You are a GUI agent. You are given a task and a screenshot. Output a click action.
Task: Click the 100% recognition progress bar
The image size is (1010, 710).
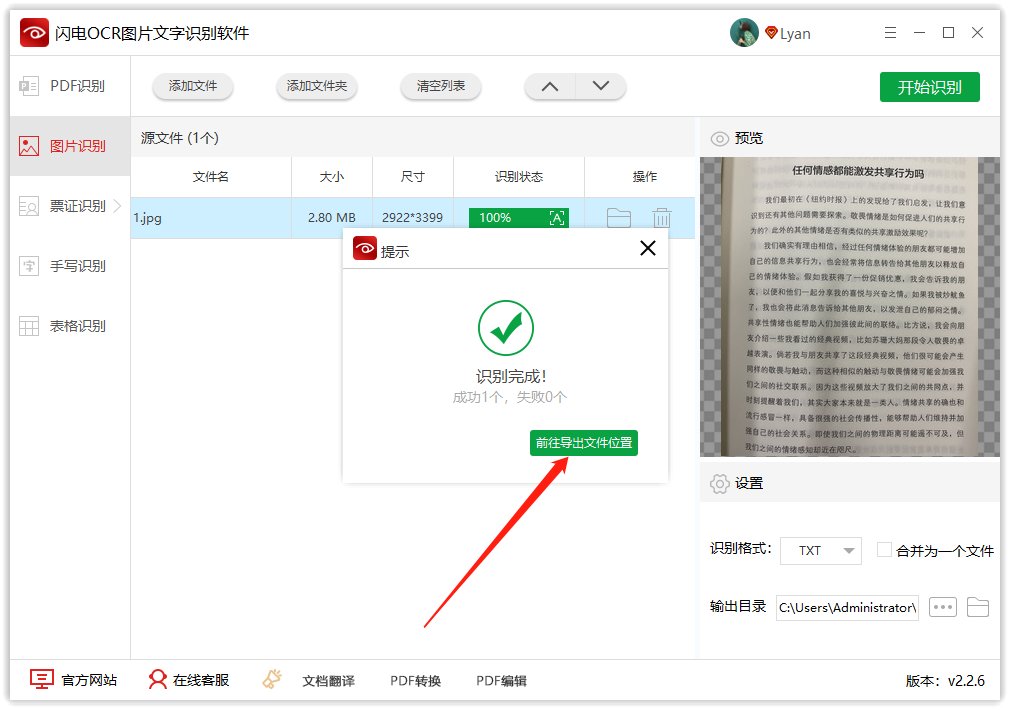[518, 217]
